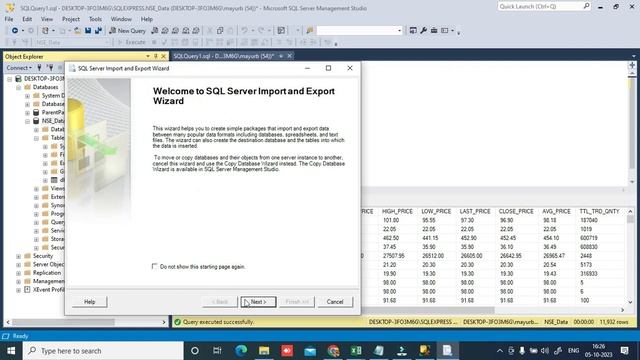Click the back navigation icon in toolbar

15,31
